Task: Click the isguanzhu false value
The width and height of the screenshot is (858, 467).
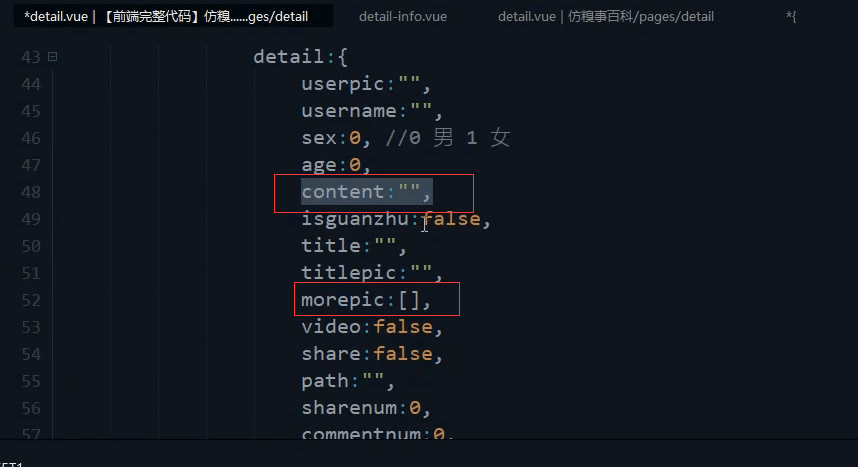Action: pyautogui.click(x=451, y=219)
